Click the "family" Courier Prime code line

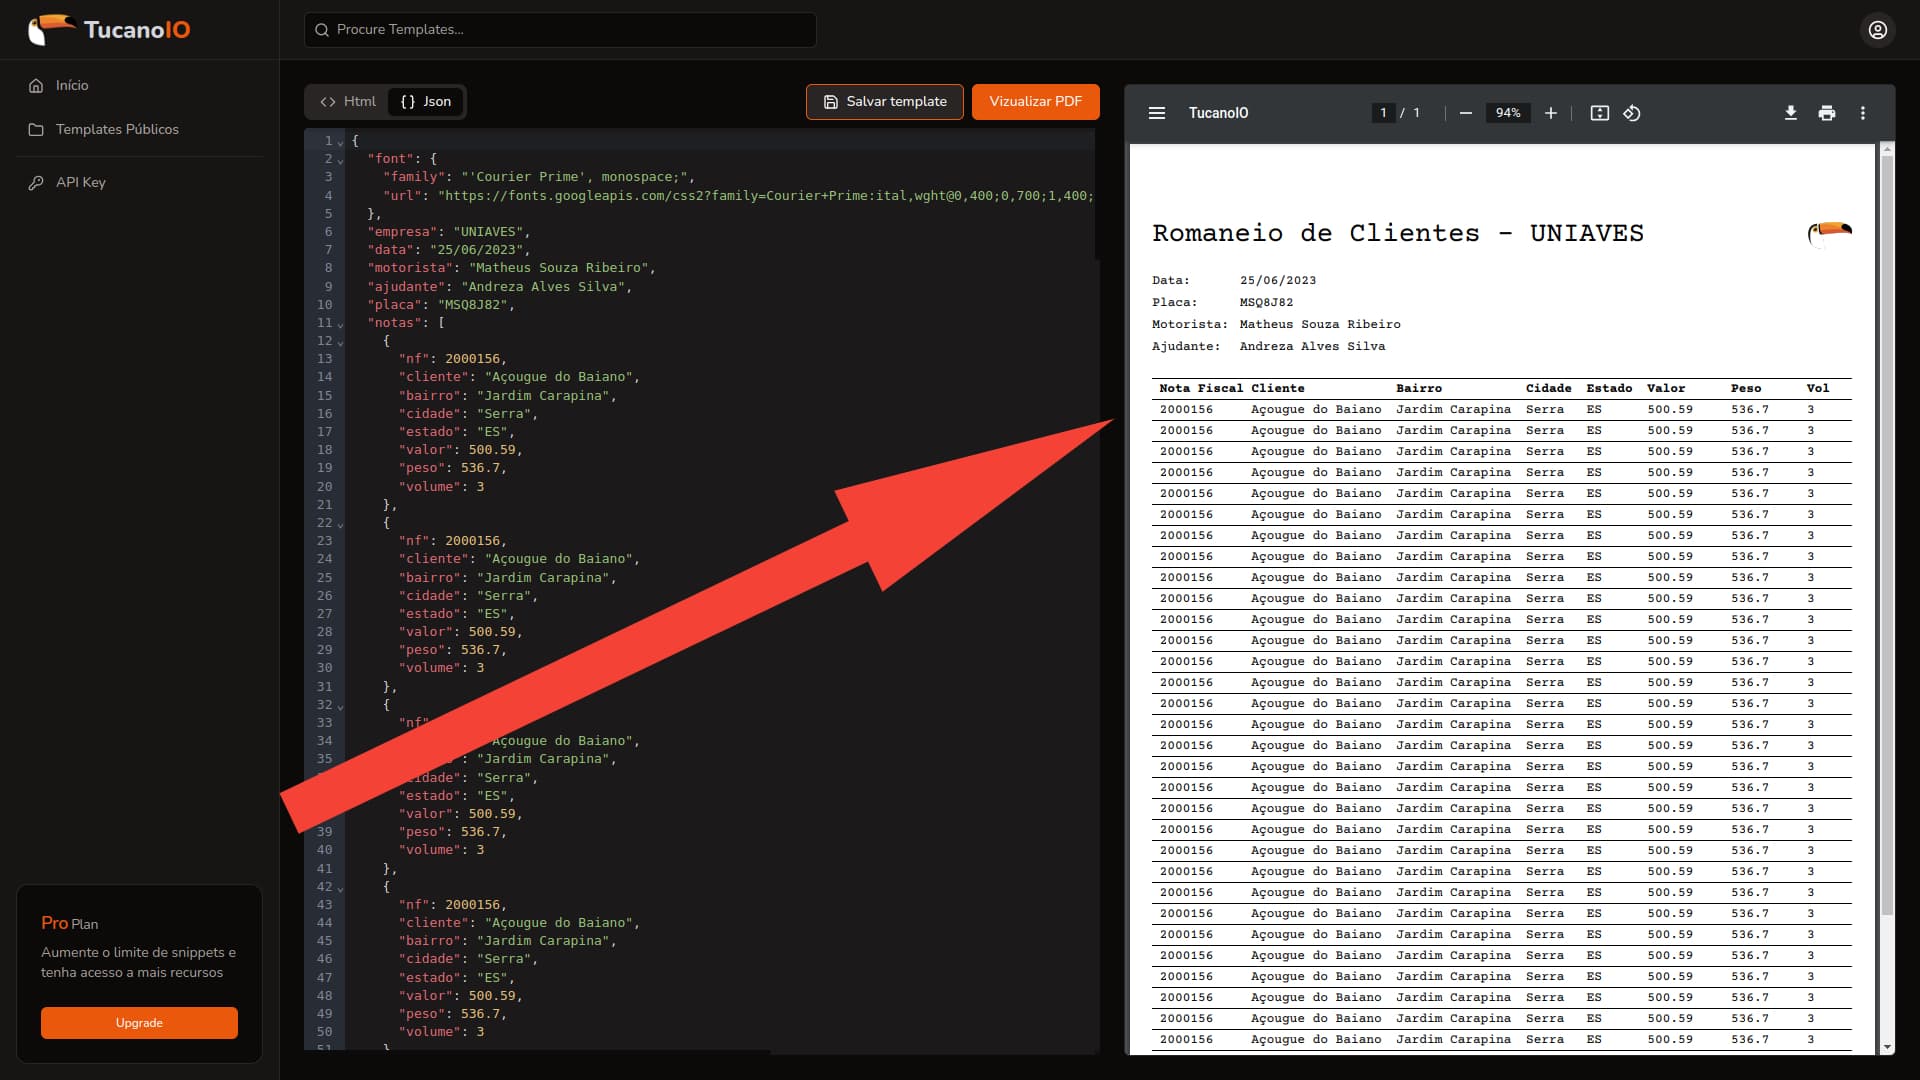click(x=538, y=177)
